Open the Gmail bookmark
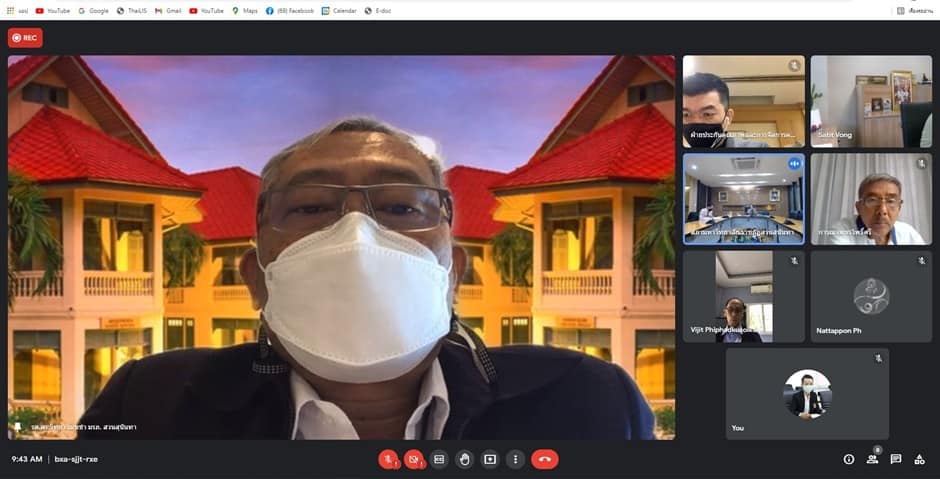The height and width of the screenshot is (479, 940). click(168, 10)
